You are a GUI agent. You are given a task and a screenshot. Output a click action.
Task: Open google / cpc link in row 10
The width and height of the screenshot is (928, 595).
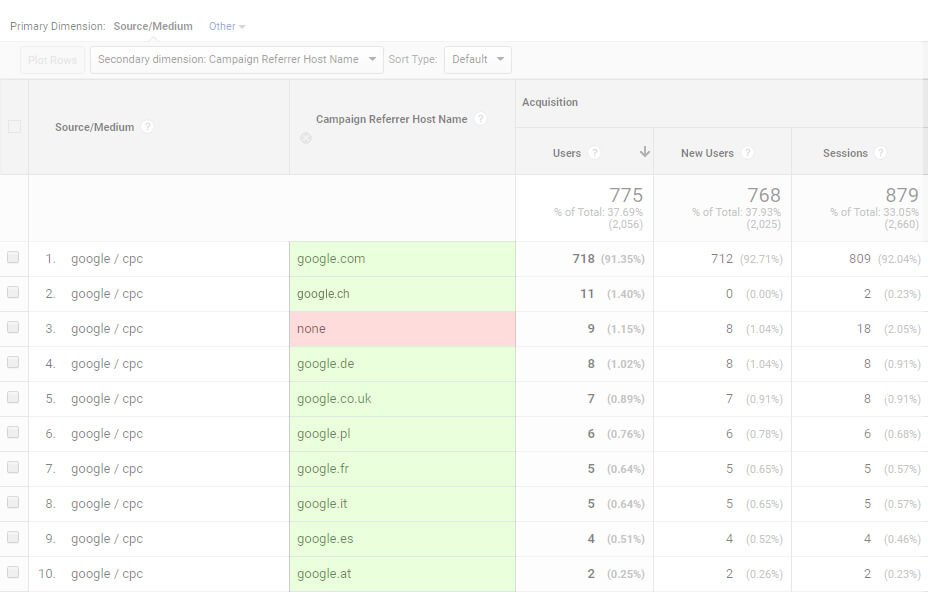point(107,574)
